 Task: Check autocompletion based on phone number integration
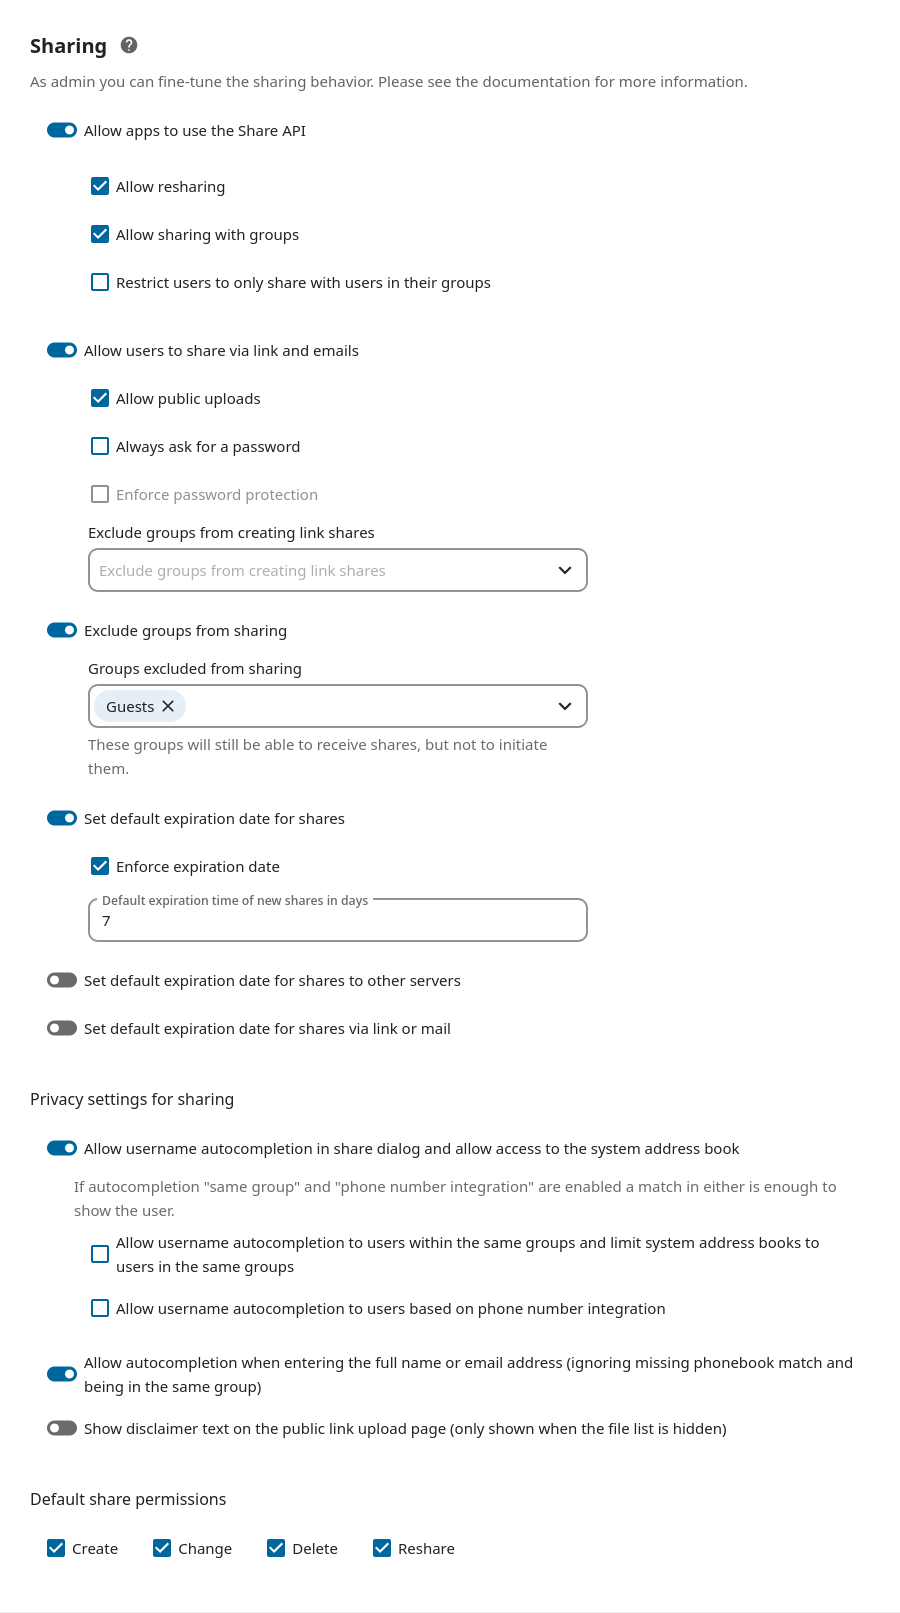[x=100, y=1308]
